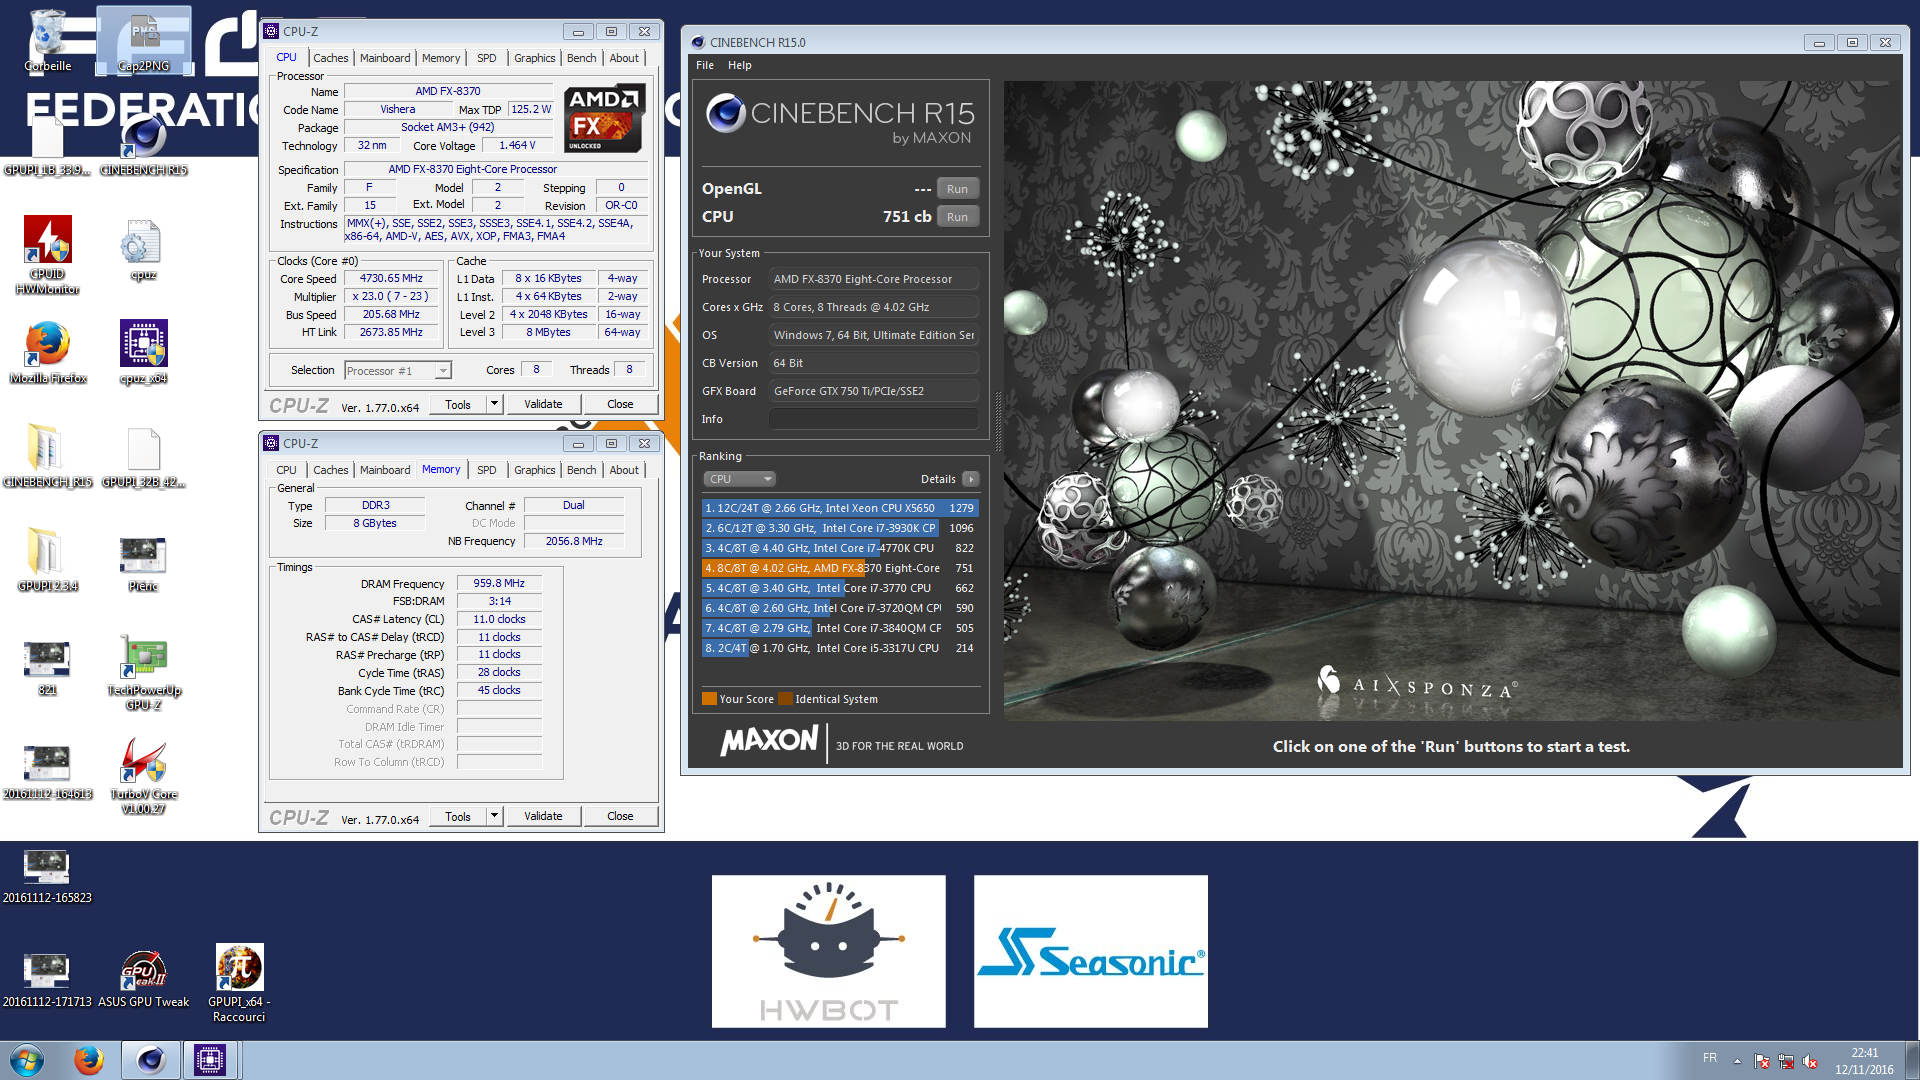Click Validate in the bottom CPU-Z window
The width and height of the screenshot is (1920, 1080).
543,816
